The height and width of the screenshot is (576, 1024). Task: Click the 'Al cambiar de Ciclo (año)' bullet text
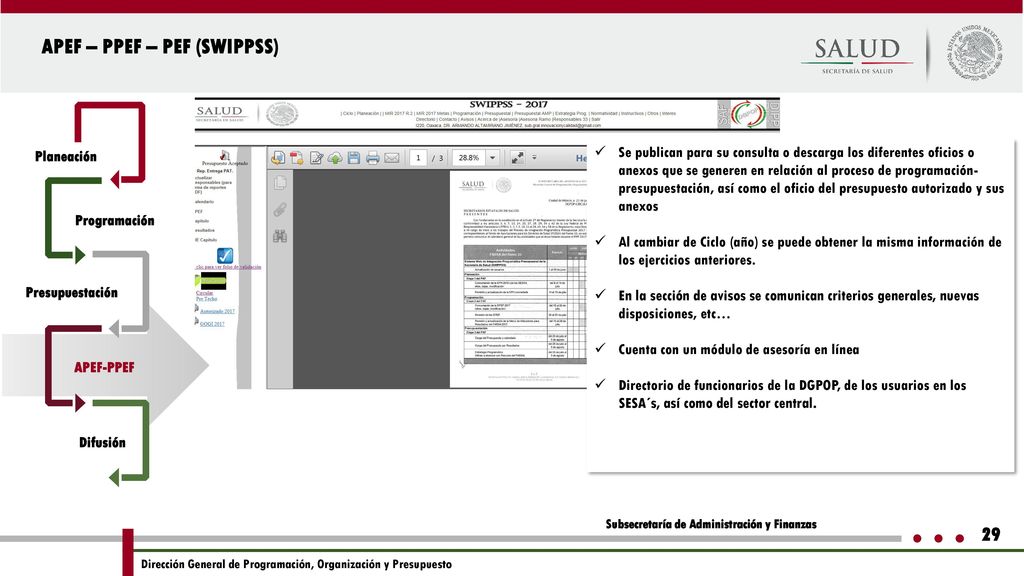click(x=810, y=251)
